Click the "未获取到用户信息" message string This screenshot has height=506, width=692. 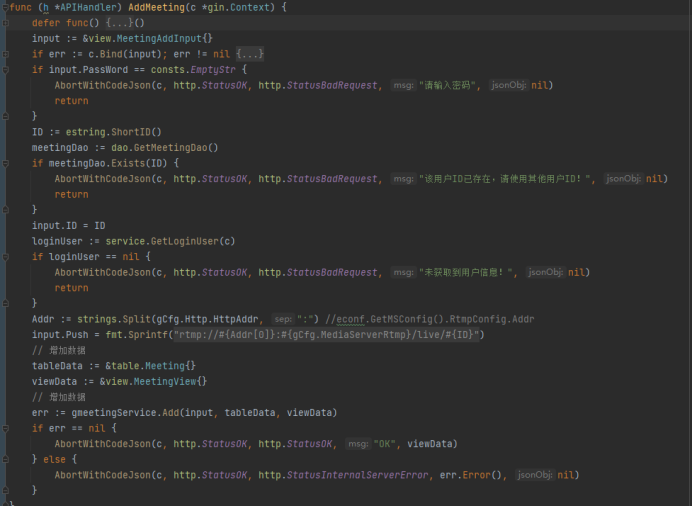tap(466, 272)
